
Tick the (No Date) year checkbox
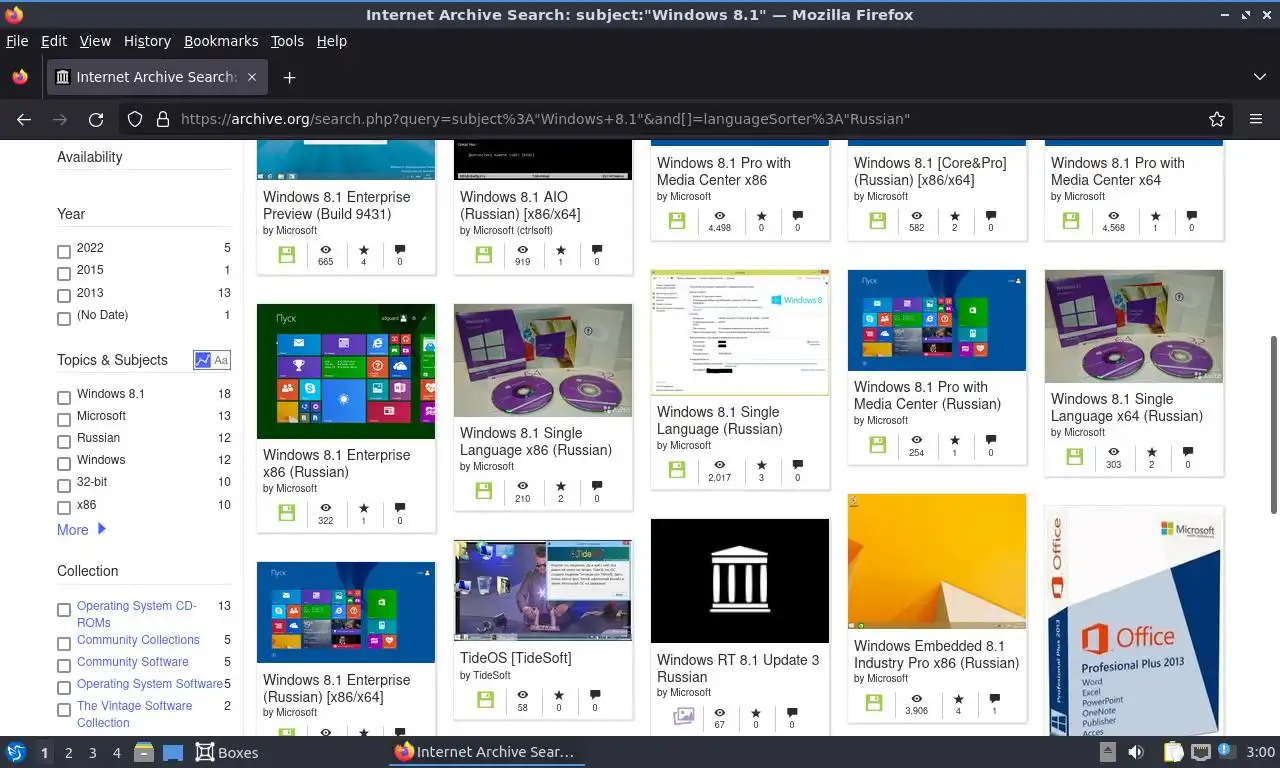[64, 319]
